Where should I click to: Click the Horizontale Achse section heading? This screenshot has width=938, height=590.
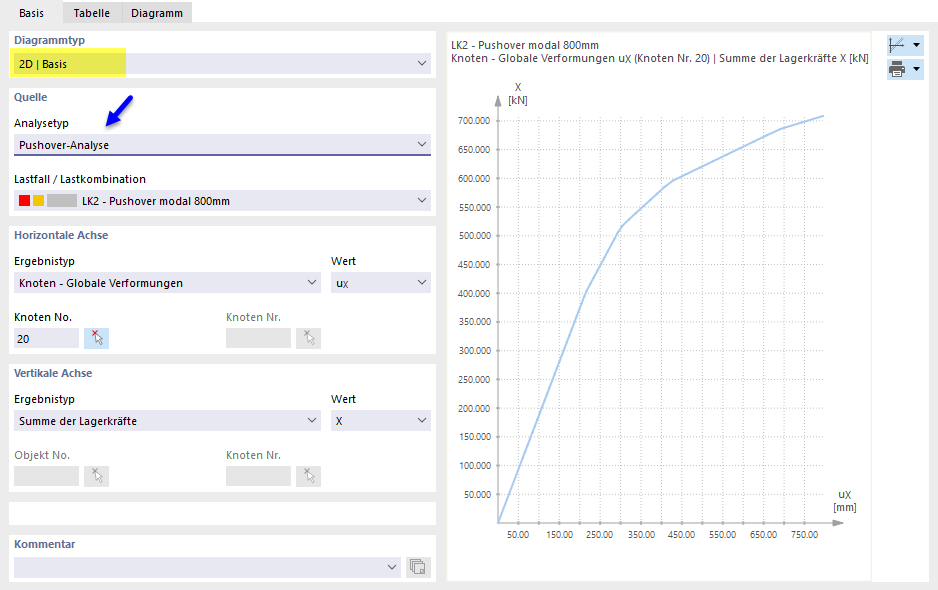tap(61, 235)
